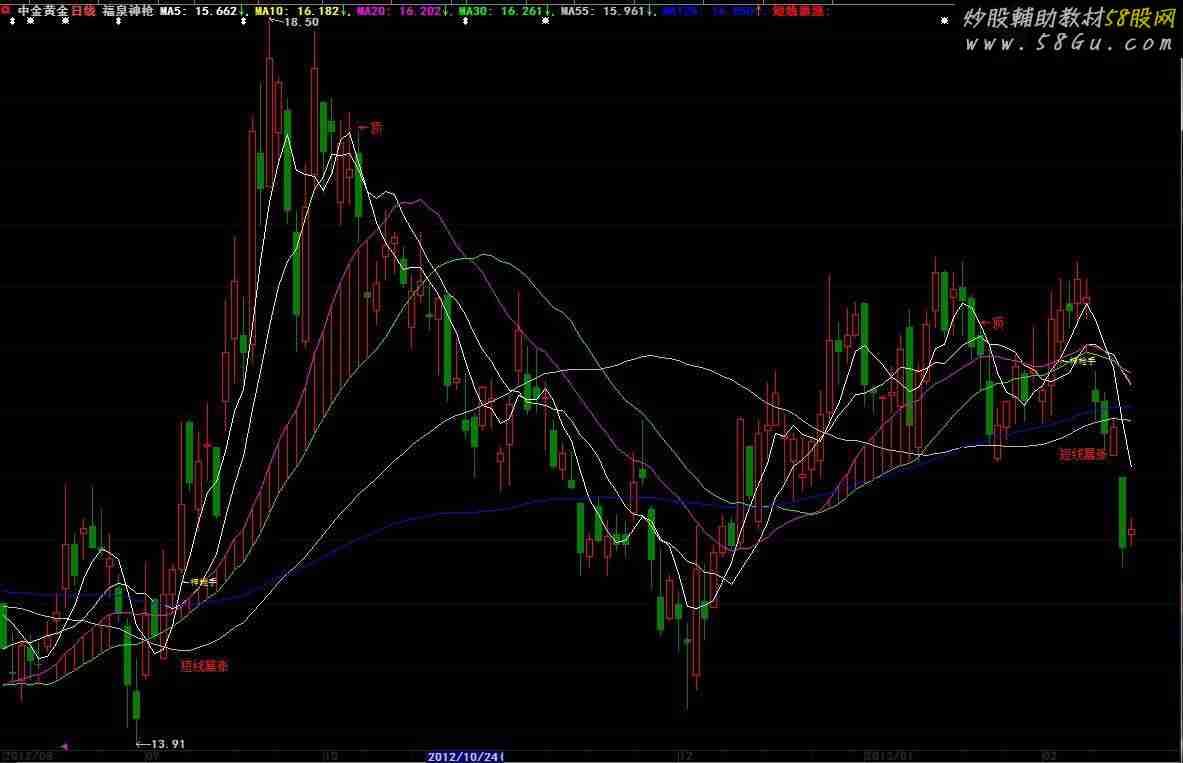Click the red 拆 marker near the chart peak

376,128
